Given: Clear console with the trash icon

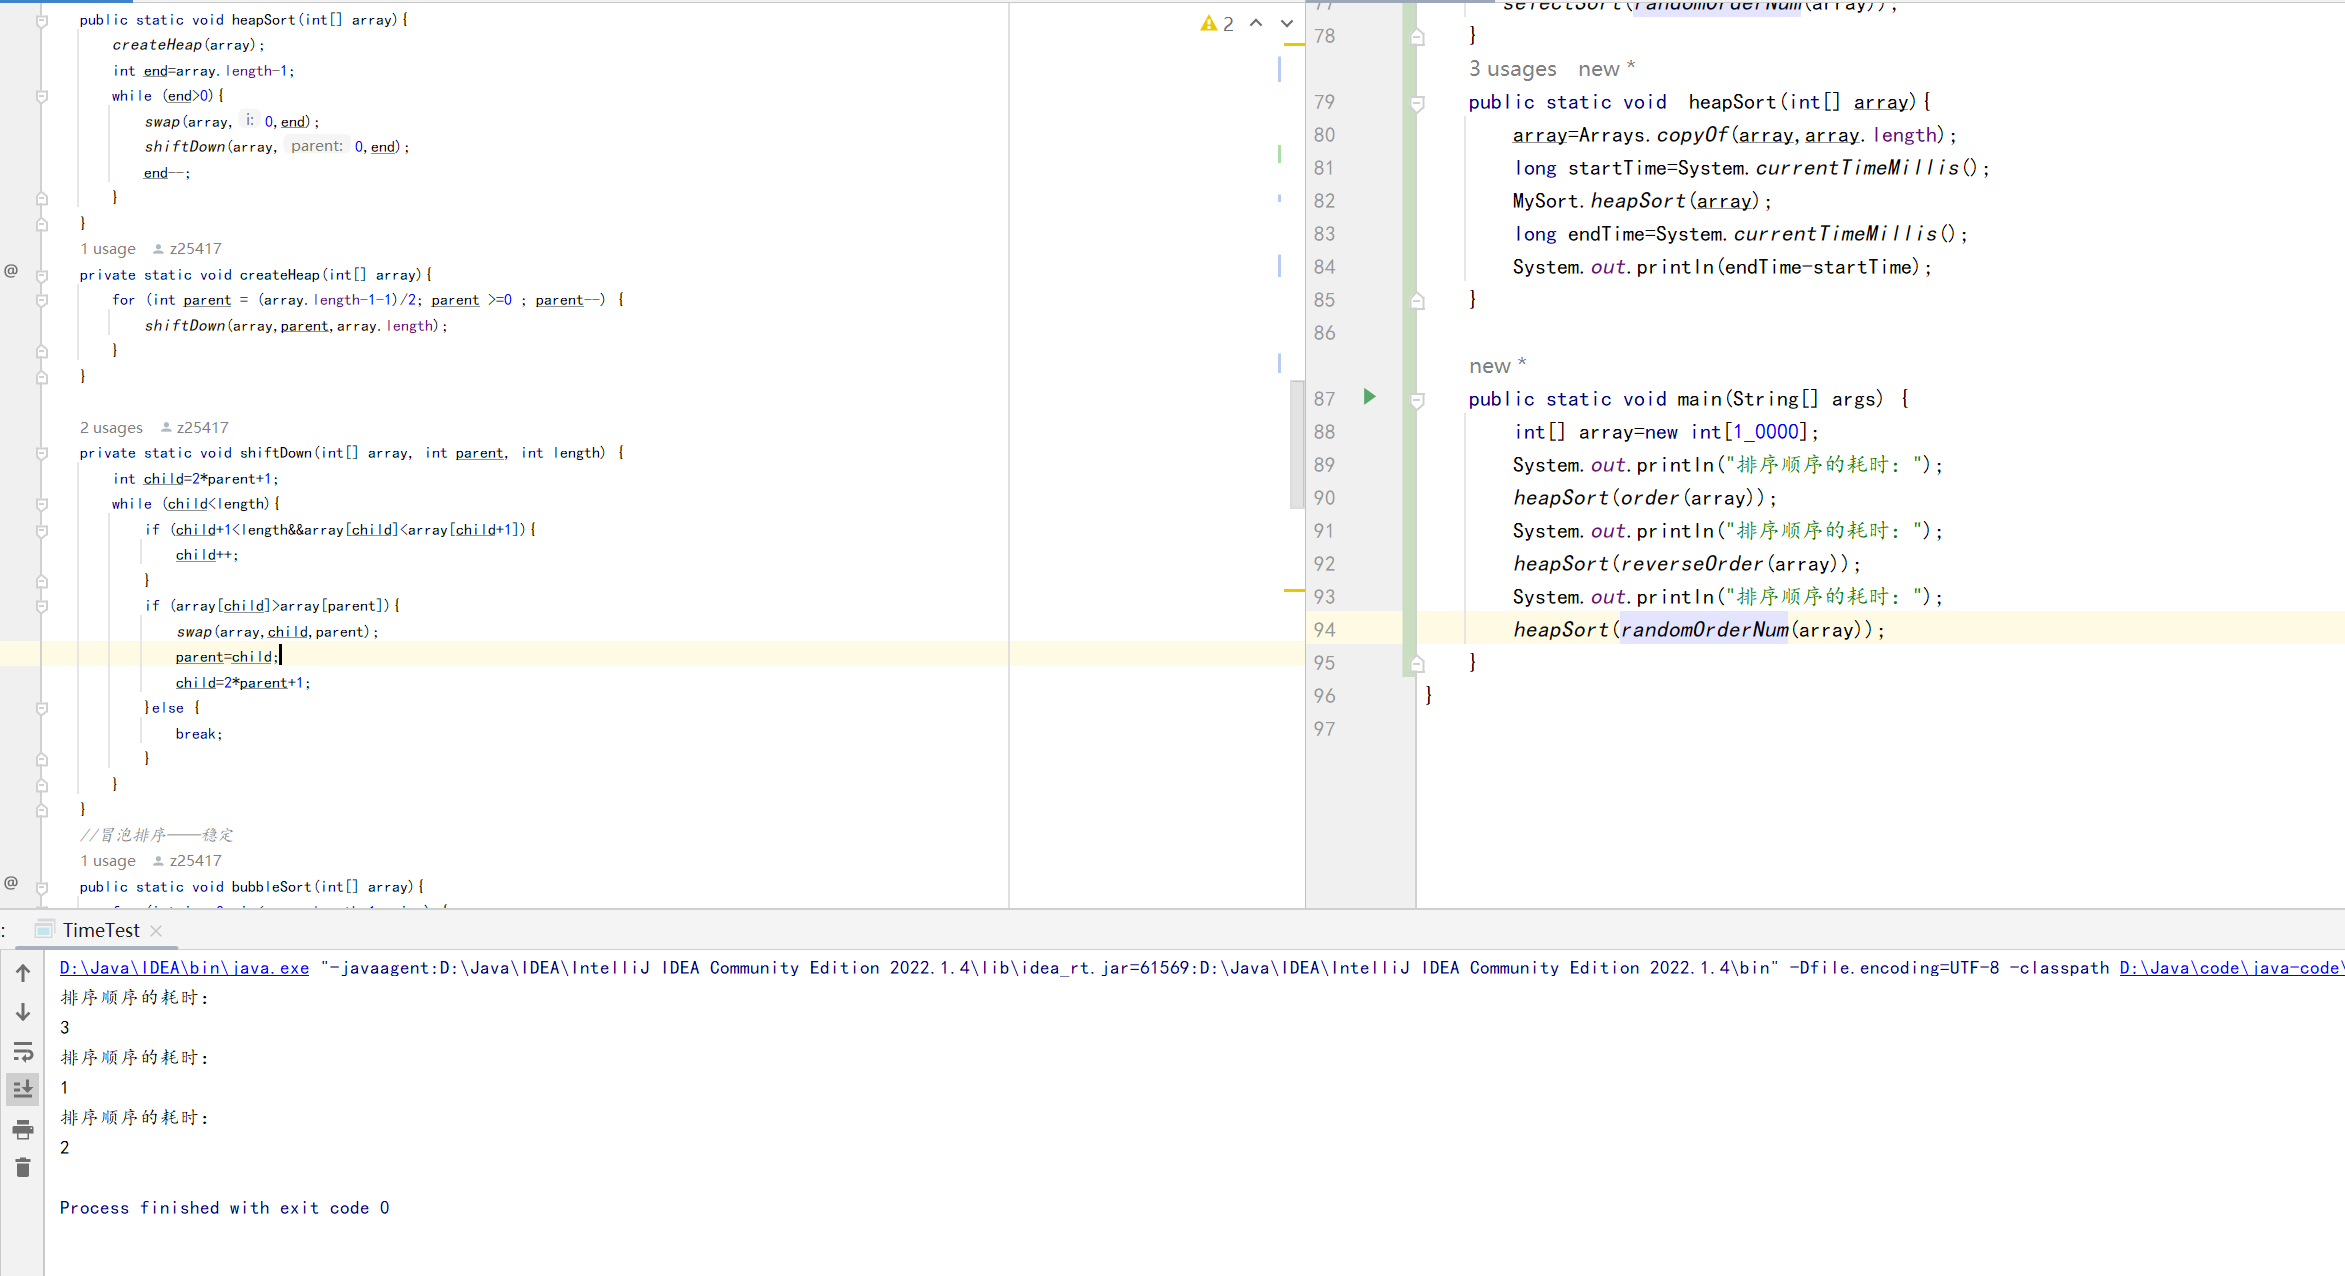Looking at the screenshot, I should [23, 1168].
